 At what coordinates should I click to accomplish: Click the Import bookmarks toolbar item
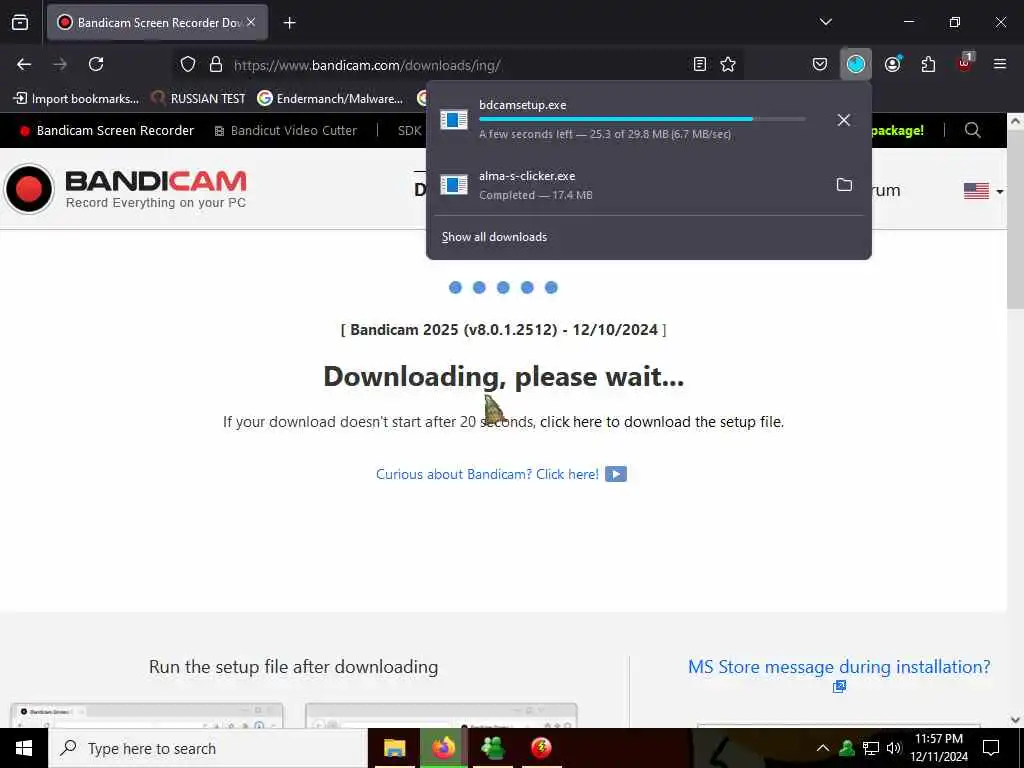pos(76,99)
